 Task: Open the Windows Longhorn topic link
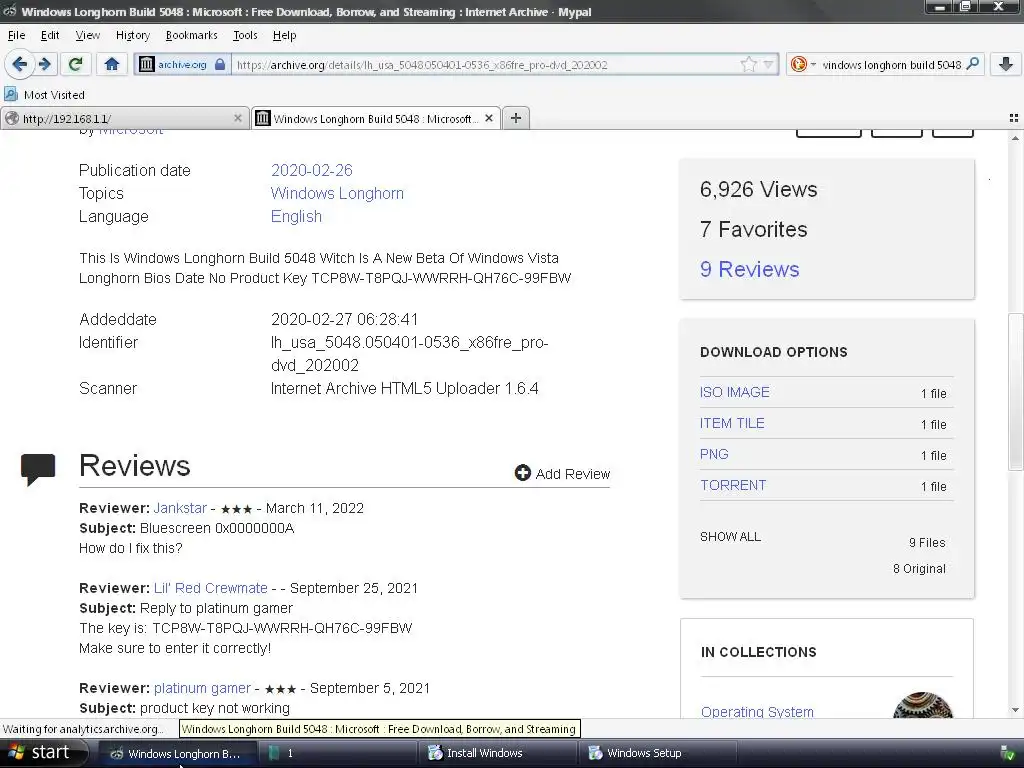pos(337,193)
